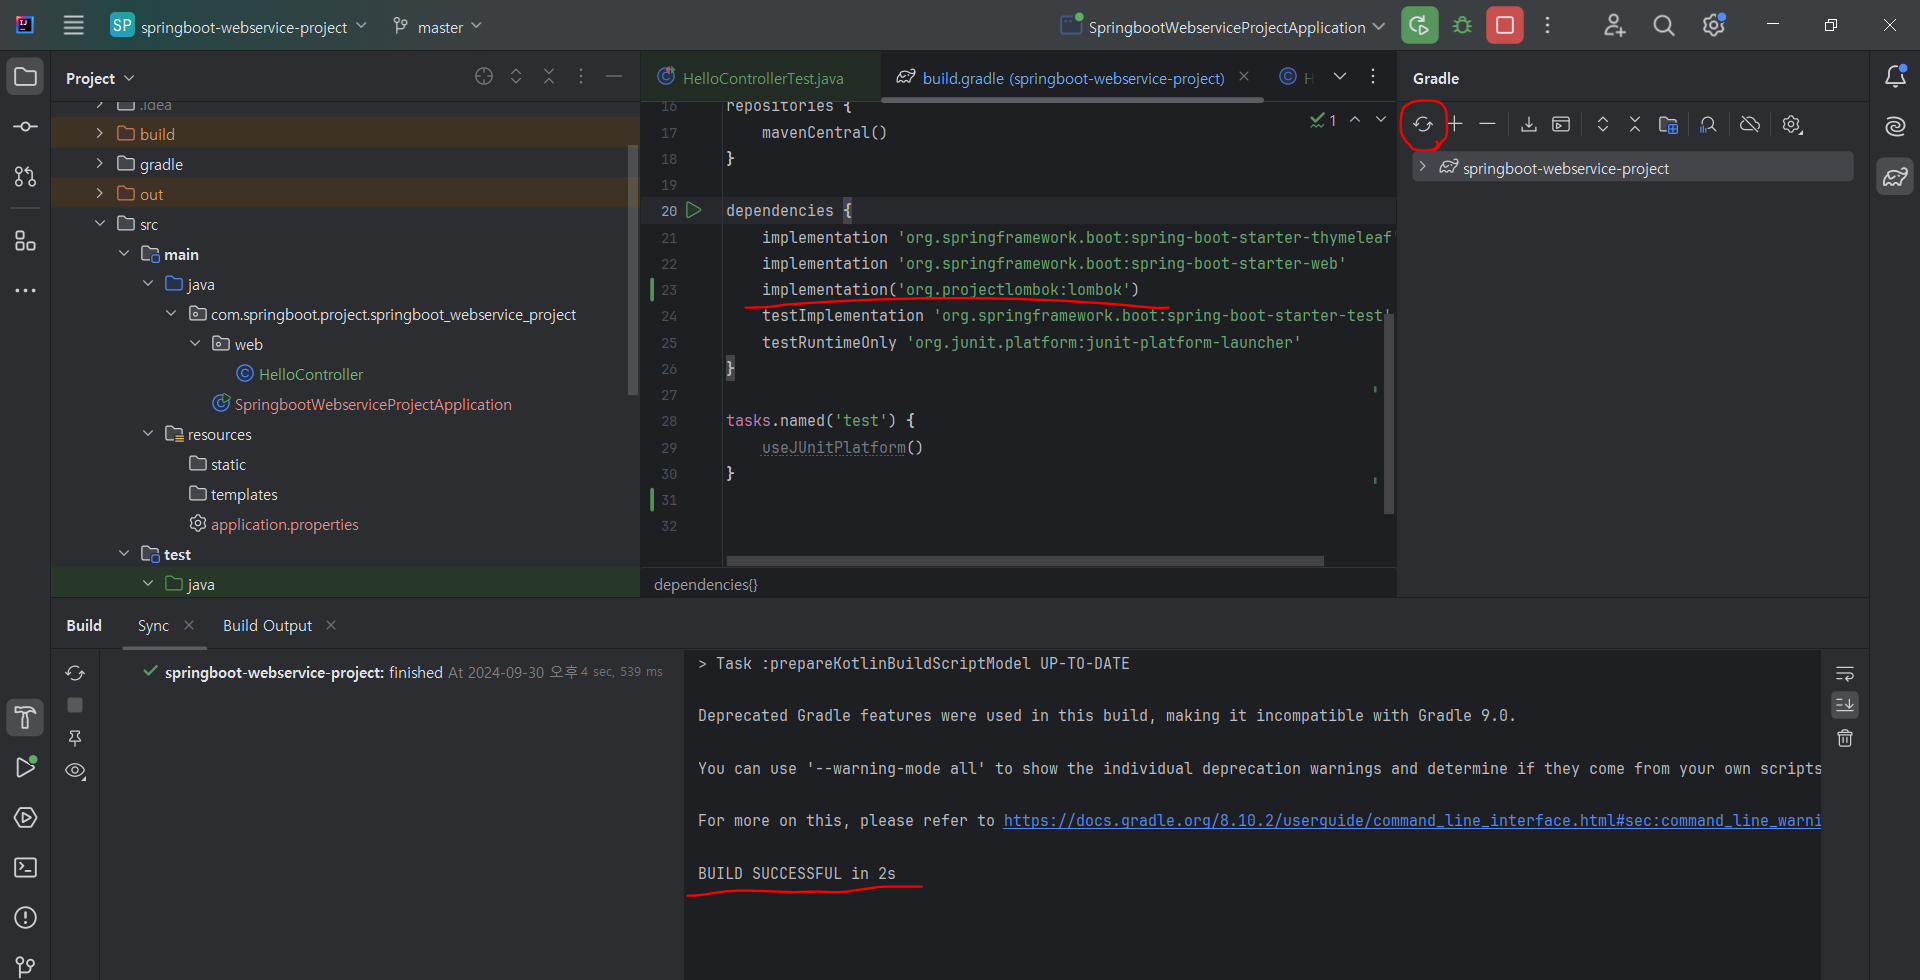Open Gradle build tool settings
Image resolution: width=1920 pixels, height=980 pixels.
(1792, 125)
